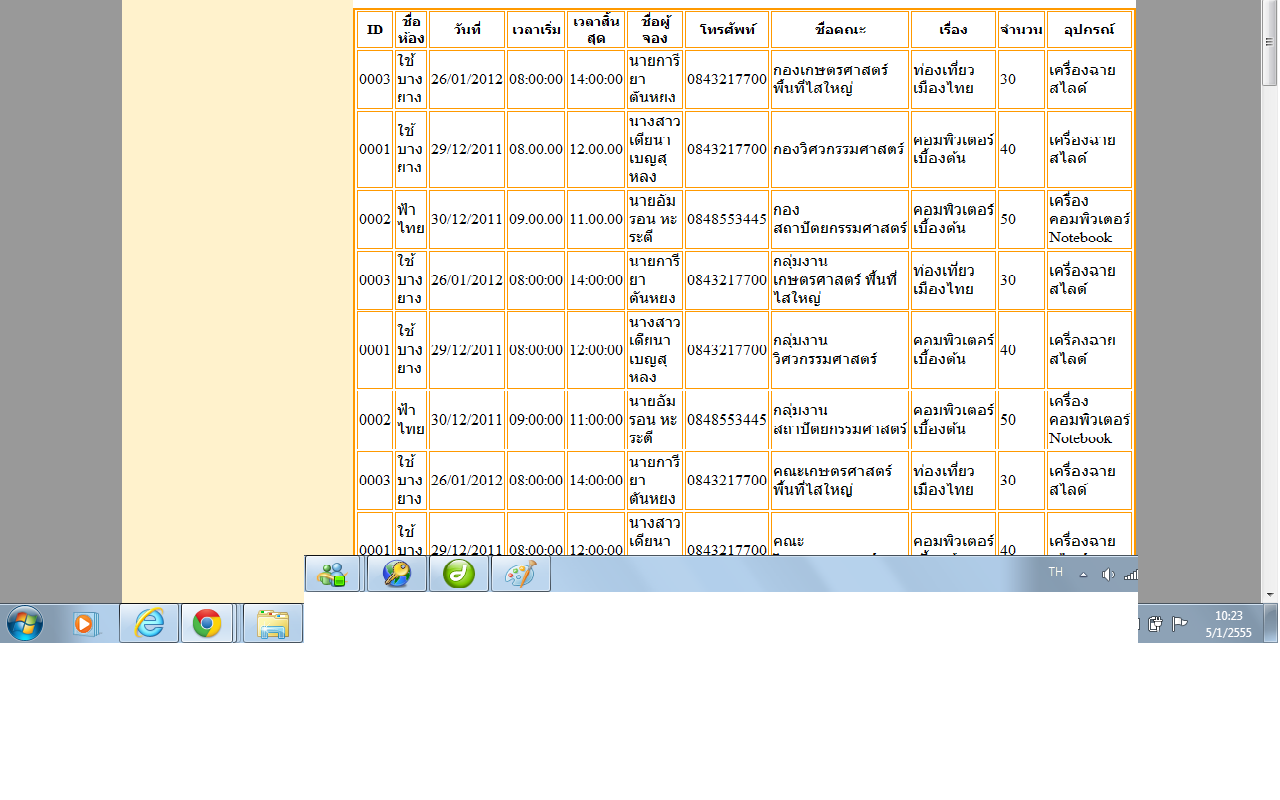Click the end time 11.00.00 written with dots
The height and width of the screenshot is (800, 1280).
(x=596, y=219)
